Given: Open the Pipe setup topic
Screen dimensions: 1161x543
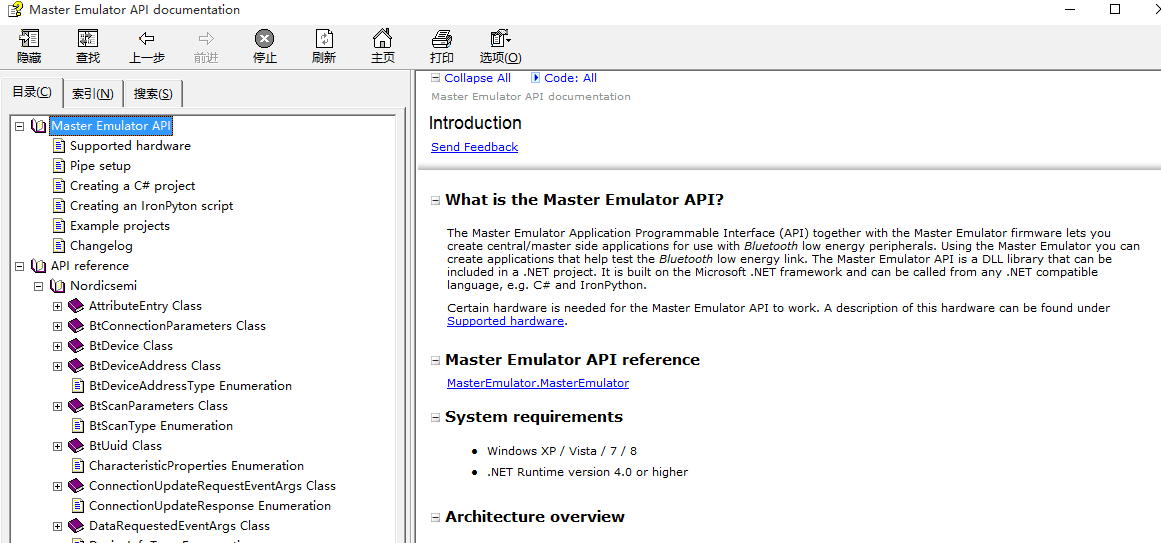Looking at the screenshot, I should (100, 166).
